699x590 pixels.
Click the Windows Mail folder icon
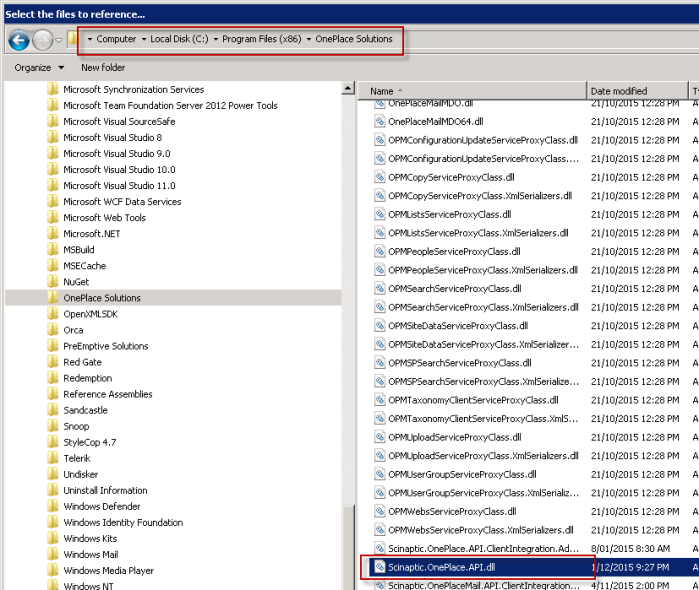click(x=53, y=555)
